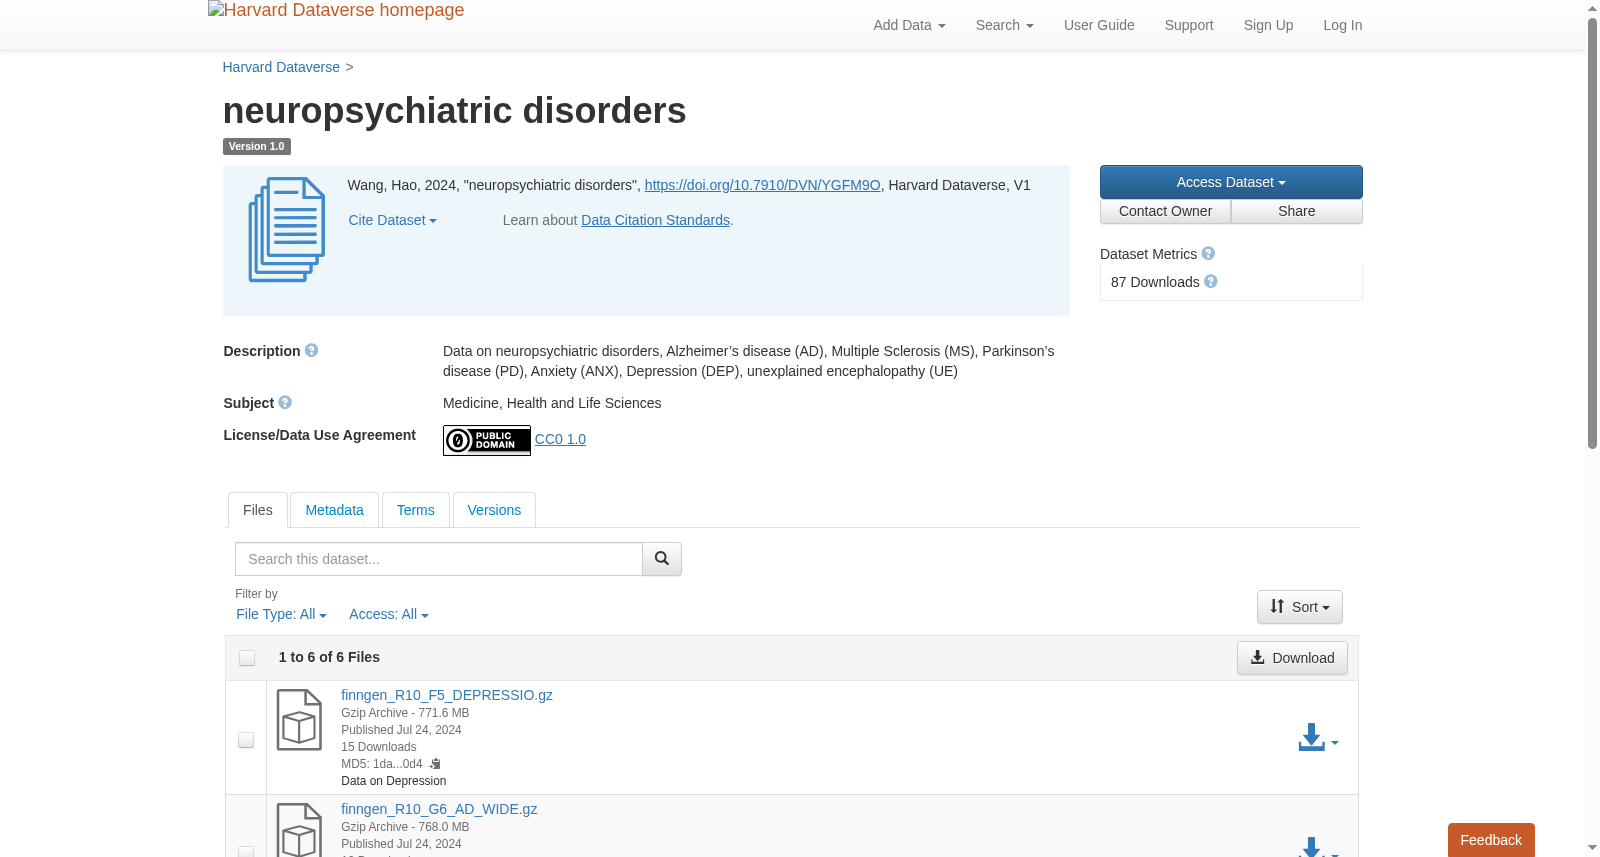Viewport: 1600px width, 857px height.
Task: Click the scrollbar down arrow
Action: [1592, 848]
